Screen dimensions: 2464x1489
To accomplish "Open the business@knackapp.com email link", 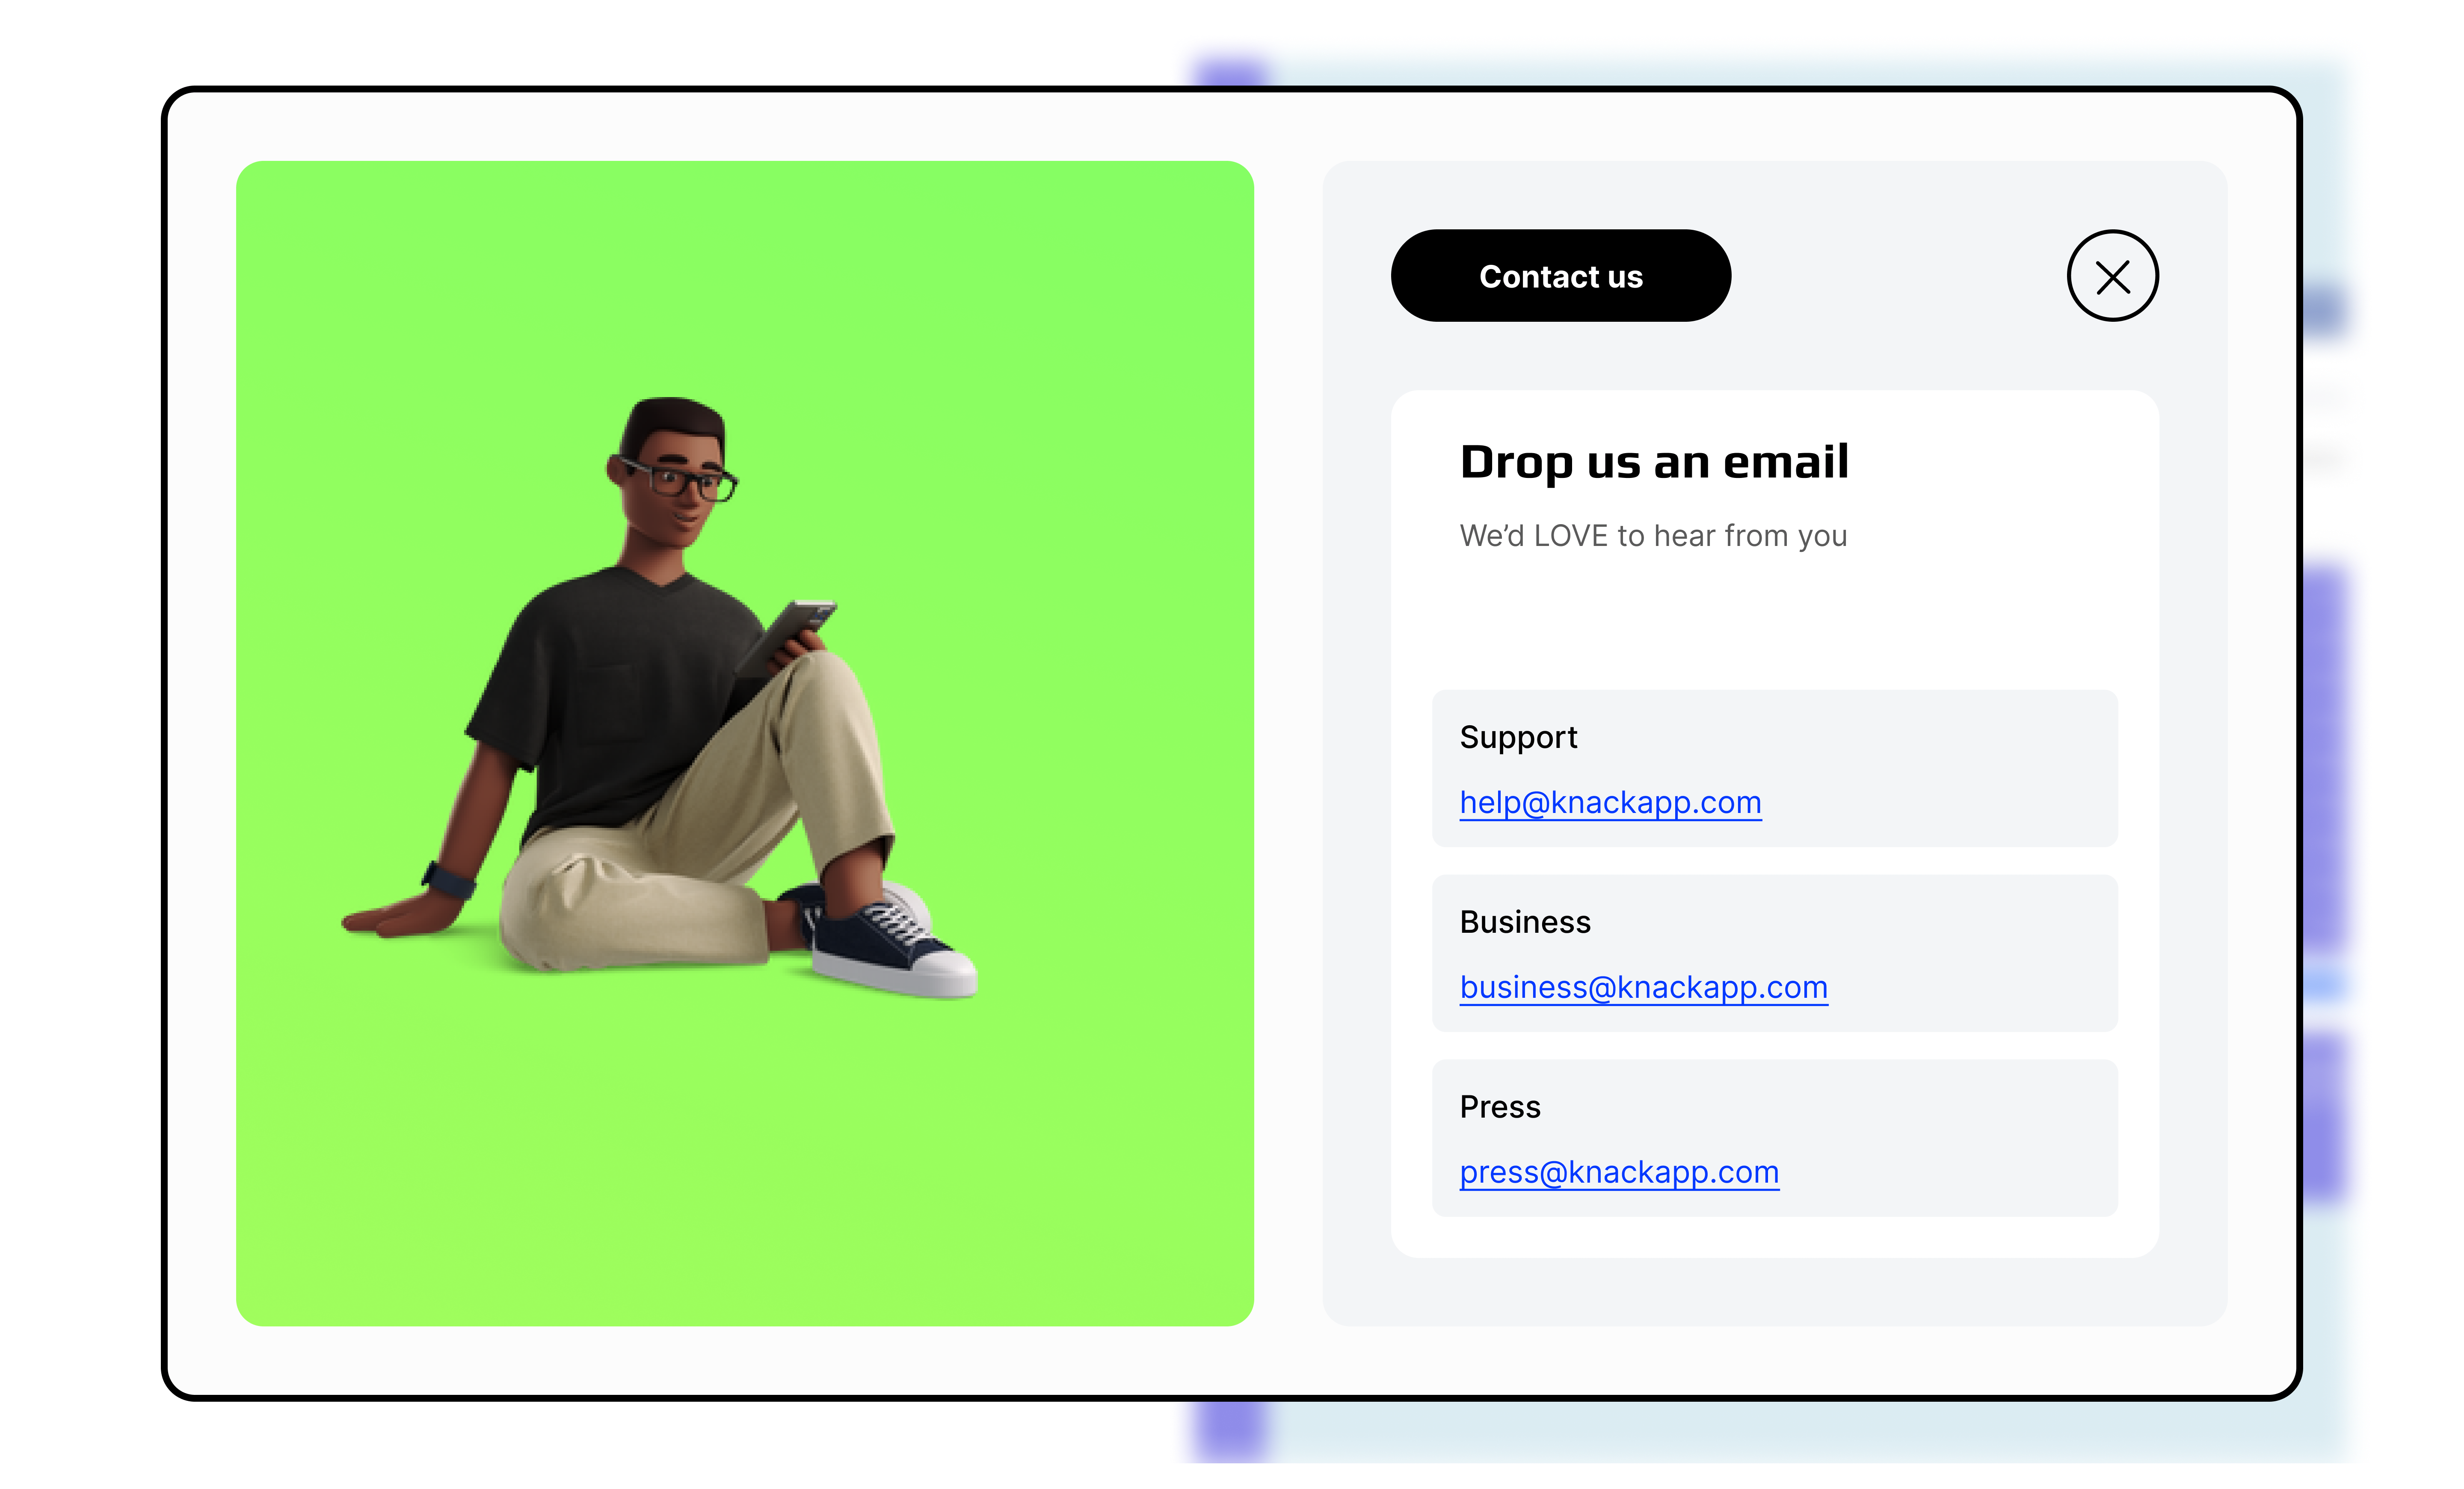I will pyautogui.click(x=1643, y=988).
